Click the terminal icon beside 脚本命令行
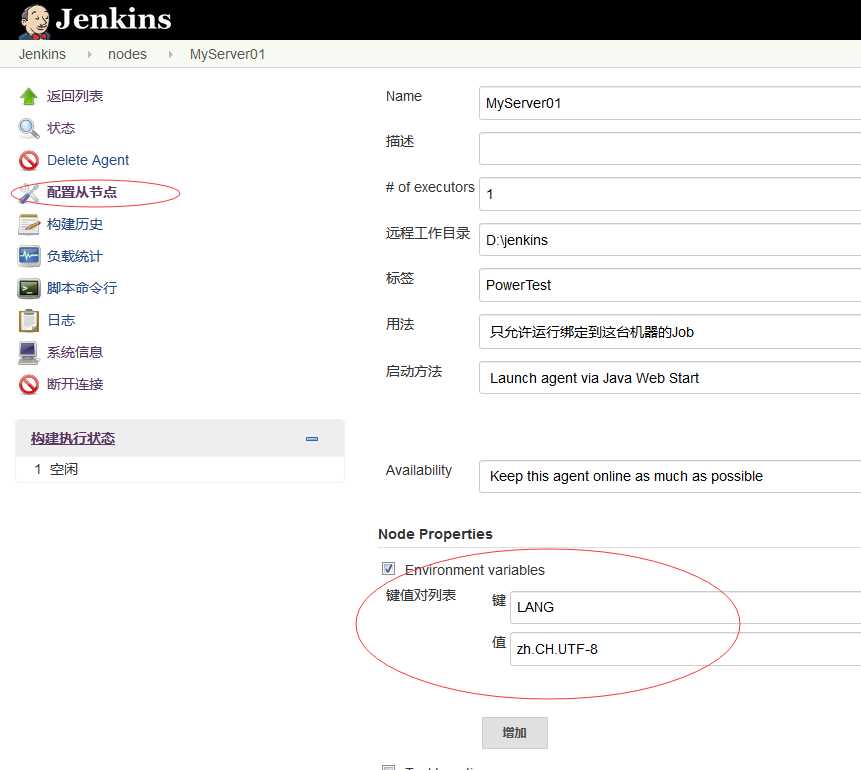 [x=29, y=288]
